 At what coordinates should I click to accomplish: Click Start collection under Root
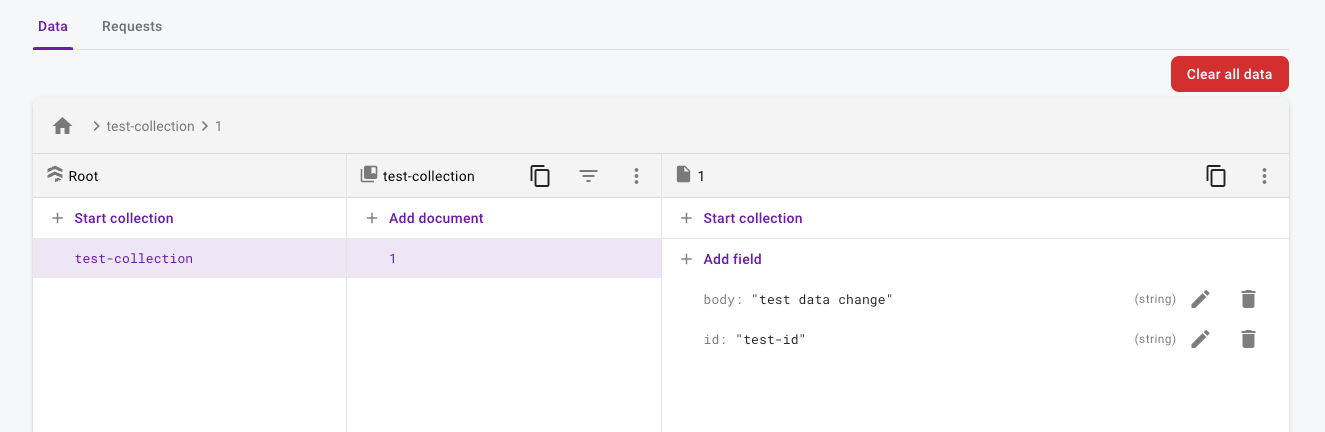coord(123,218)
